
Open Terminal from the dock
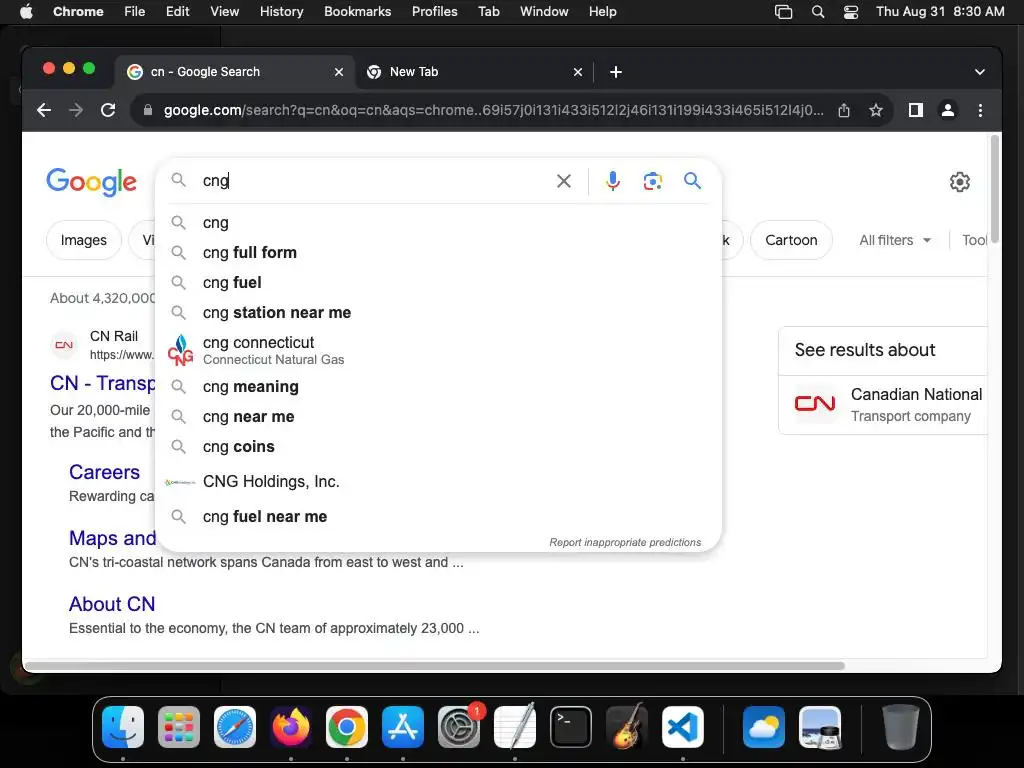(x=571, y=727)
